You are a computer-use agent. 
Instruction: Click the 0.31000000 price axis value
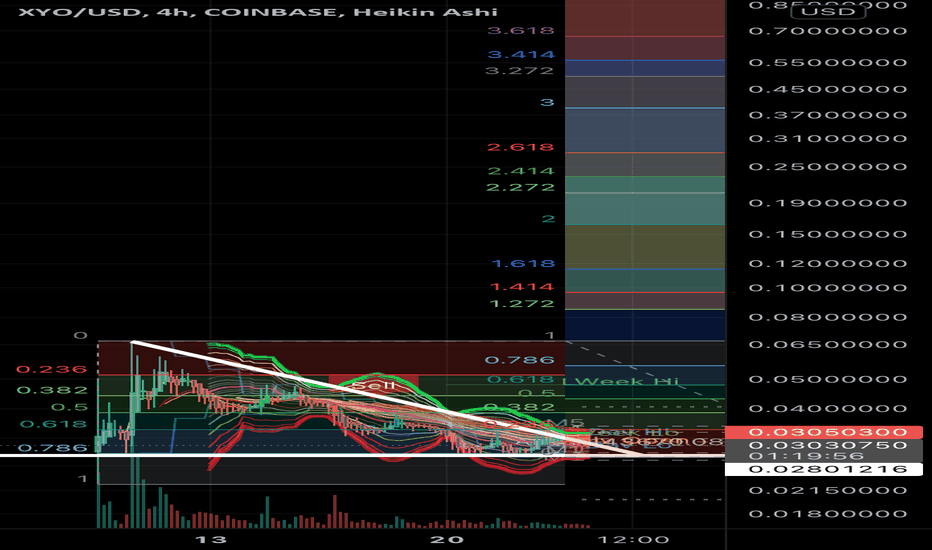tap(828, 139)
